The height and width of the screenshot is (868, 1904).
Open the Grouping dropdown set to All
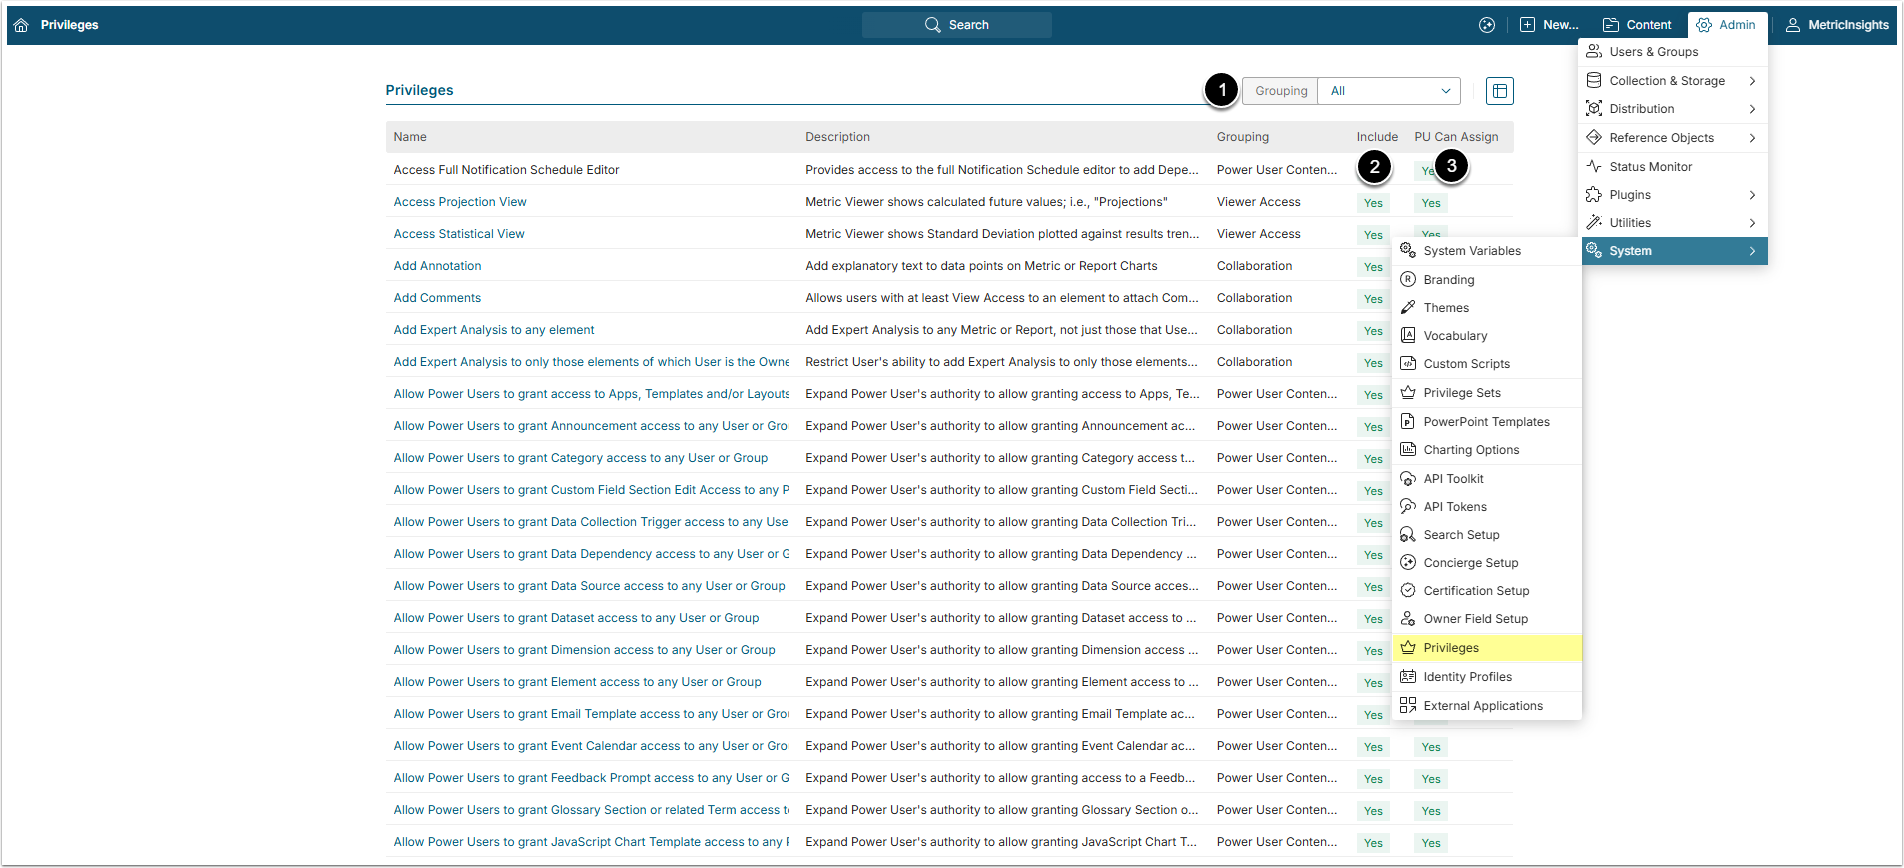(x=1388, y=91)
